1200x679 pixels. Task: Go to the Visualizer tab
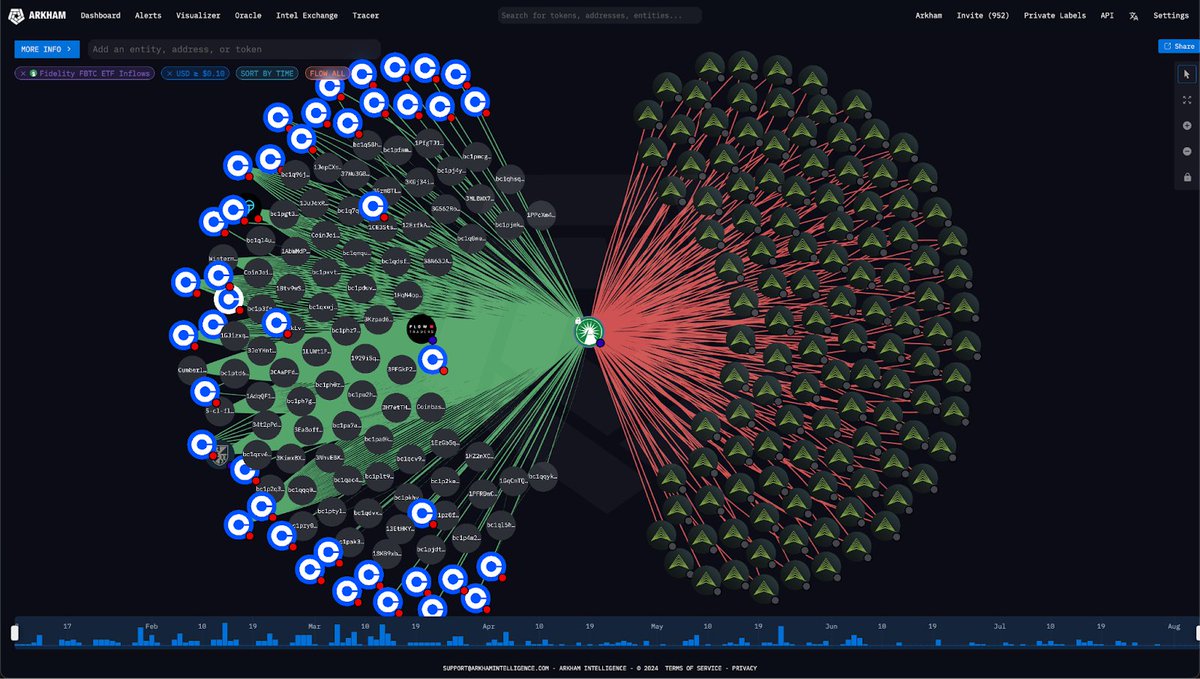[x=198, y=16]
